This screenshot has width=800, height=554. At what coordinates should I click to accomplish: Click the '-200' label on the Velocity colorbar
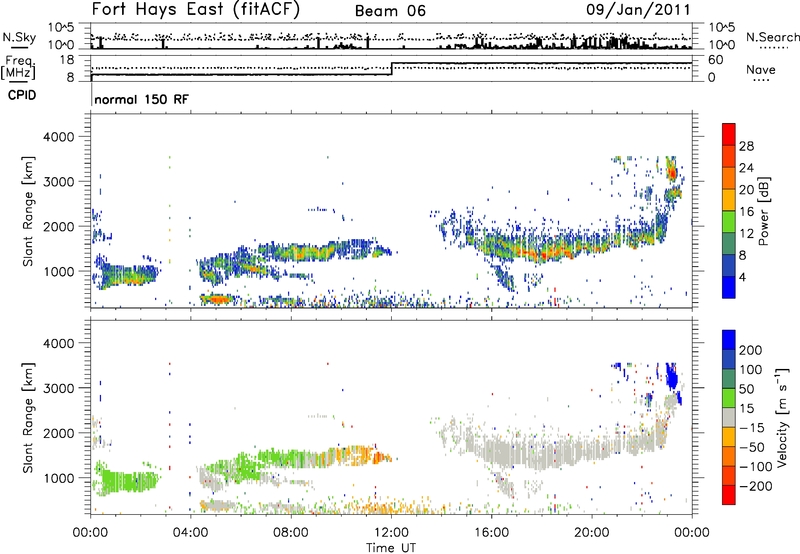pos(756,486)
